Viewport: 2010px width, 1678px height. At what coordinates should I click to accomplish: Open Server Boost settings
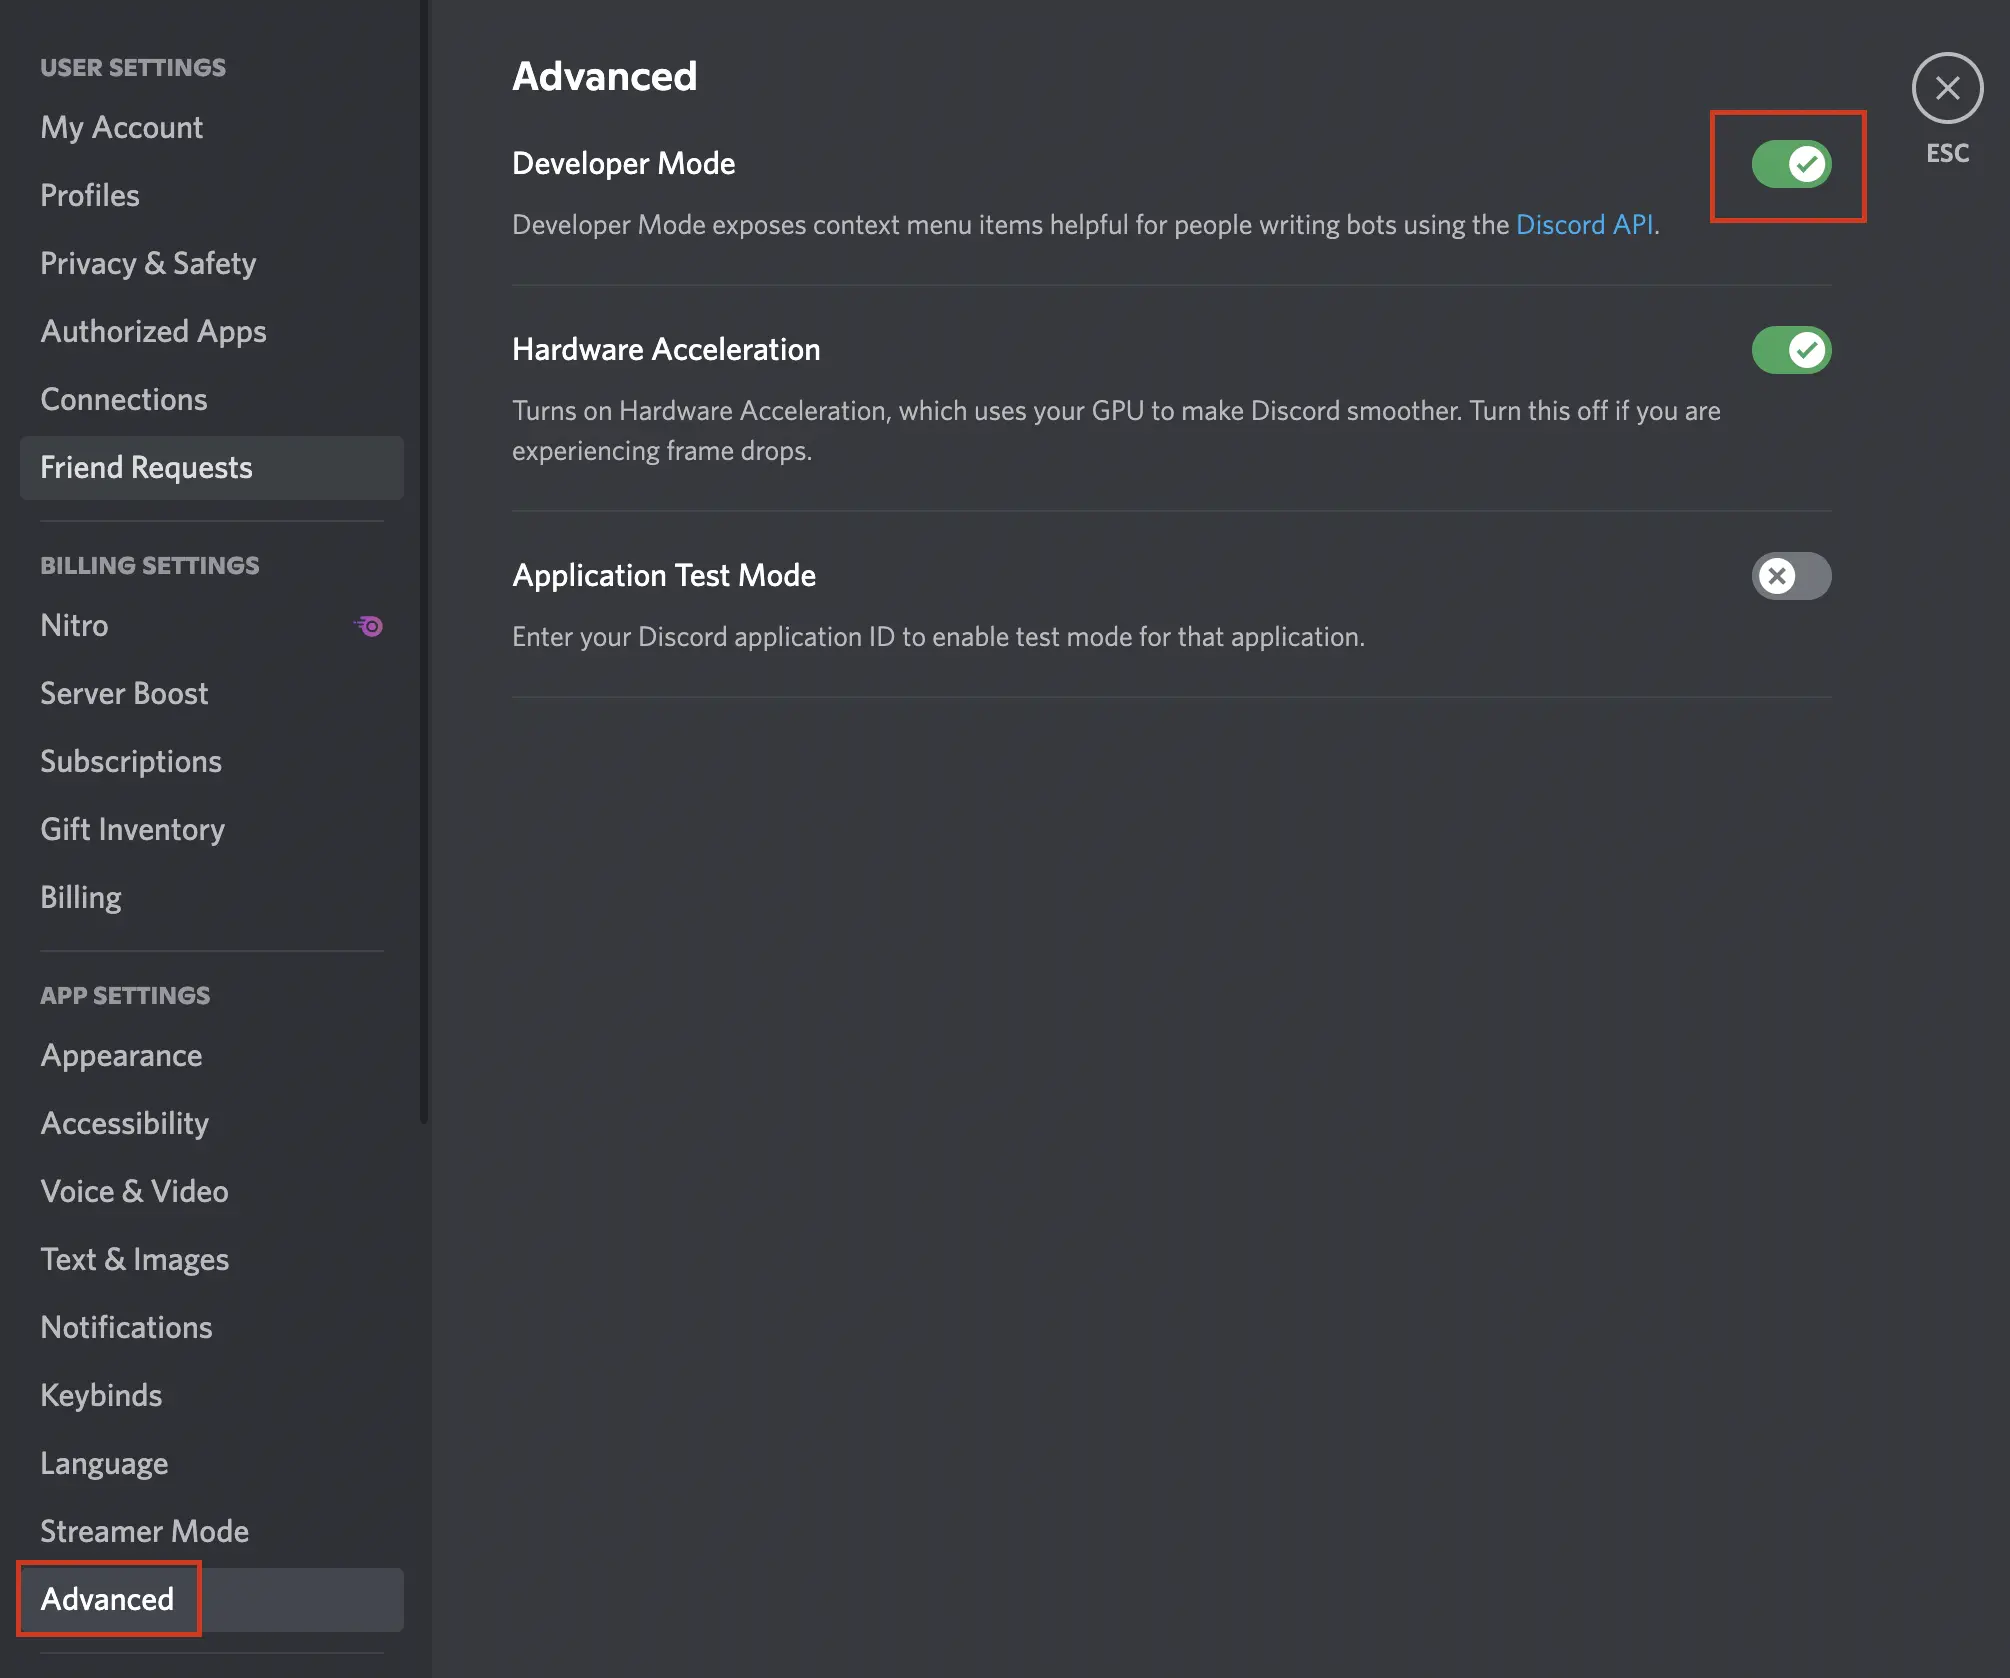click(124, 693)
